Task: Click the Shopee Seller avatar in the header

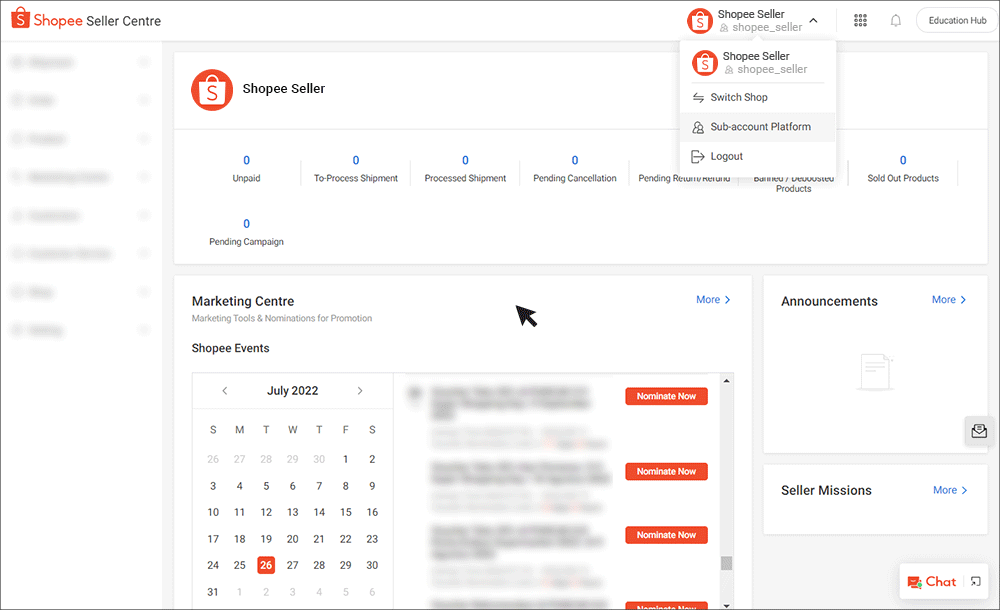Action: coord(701,19)
